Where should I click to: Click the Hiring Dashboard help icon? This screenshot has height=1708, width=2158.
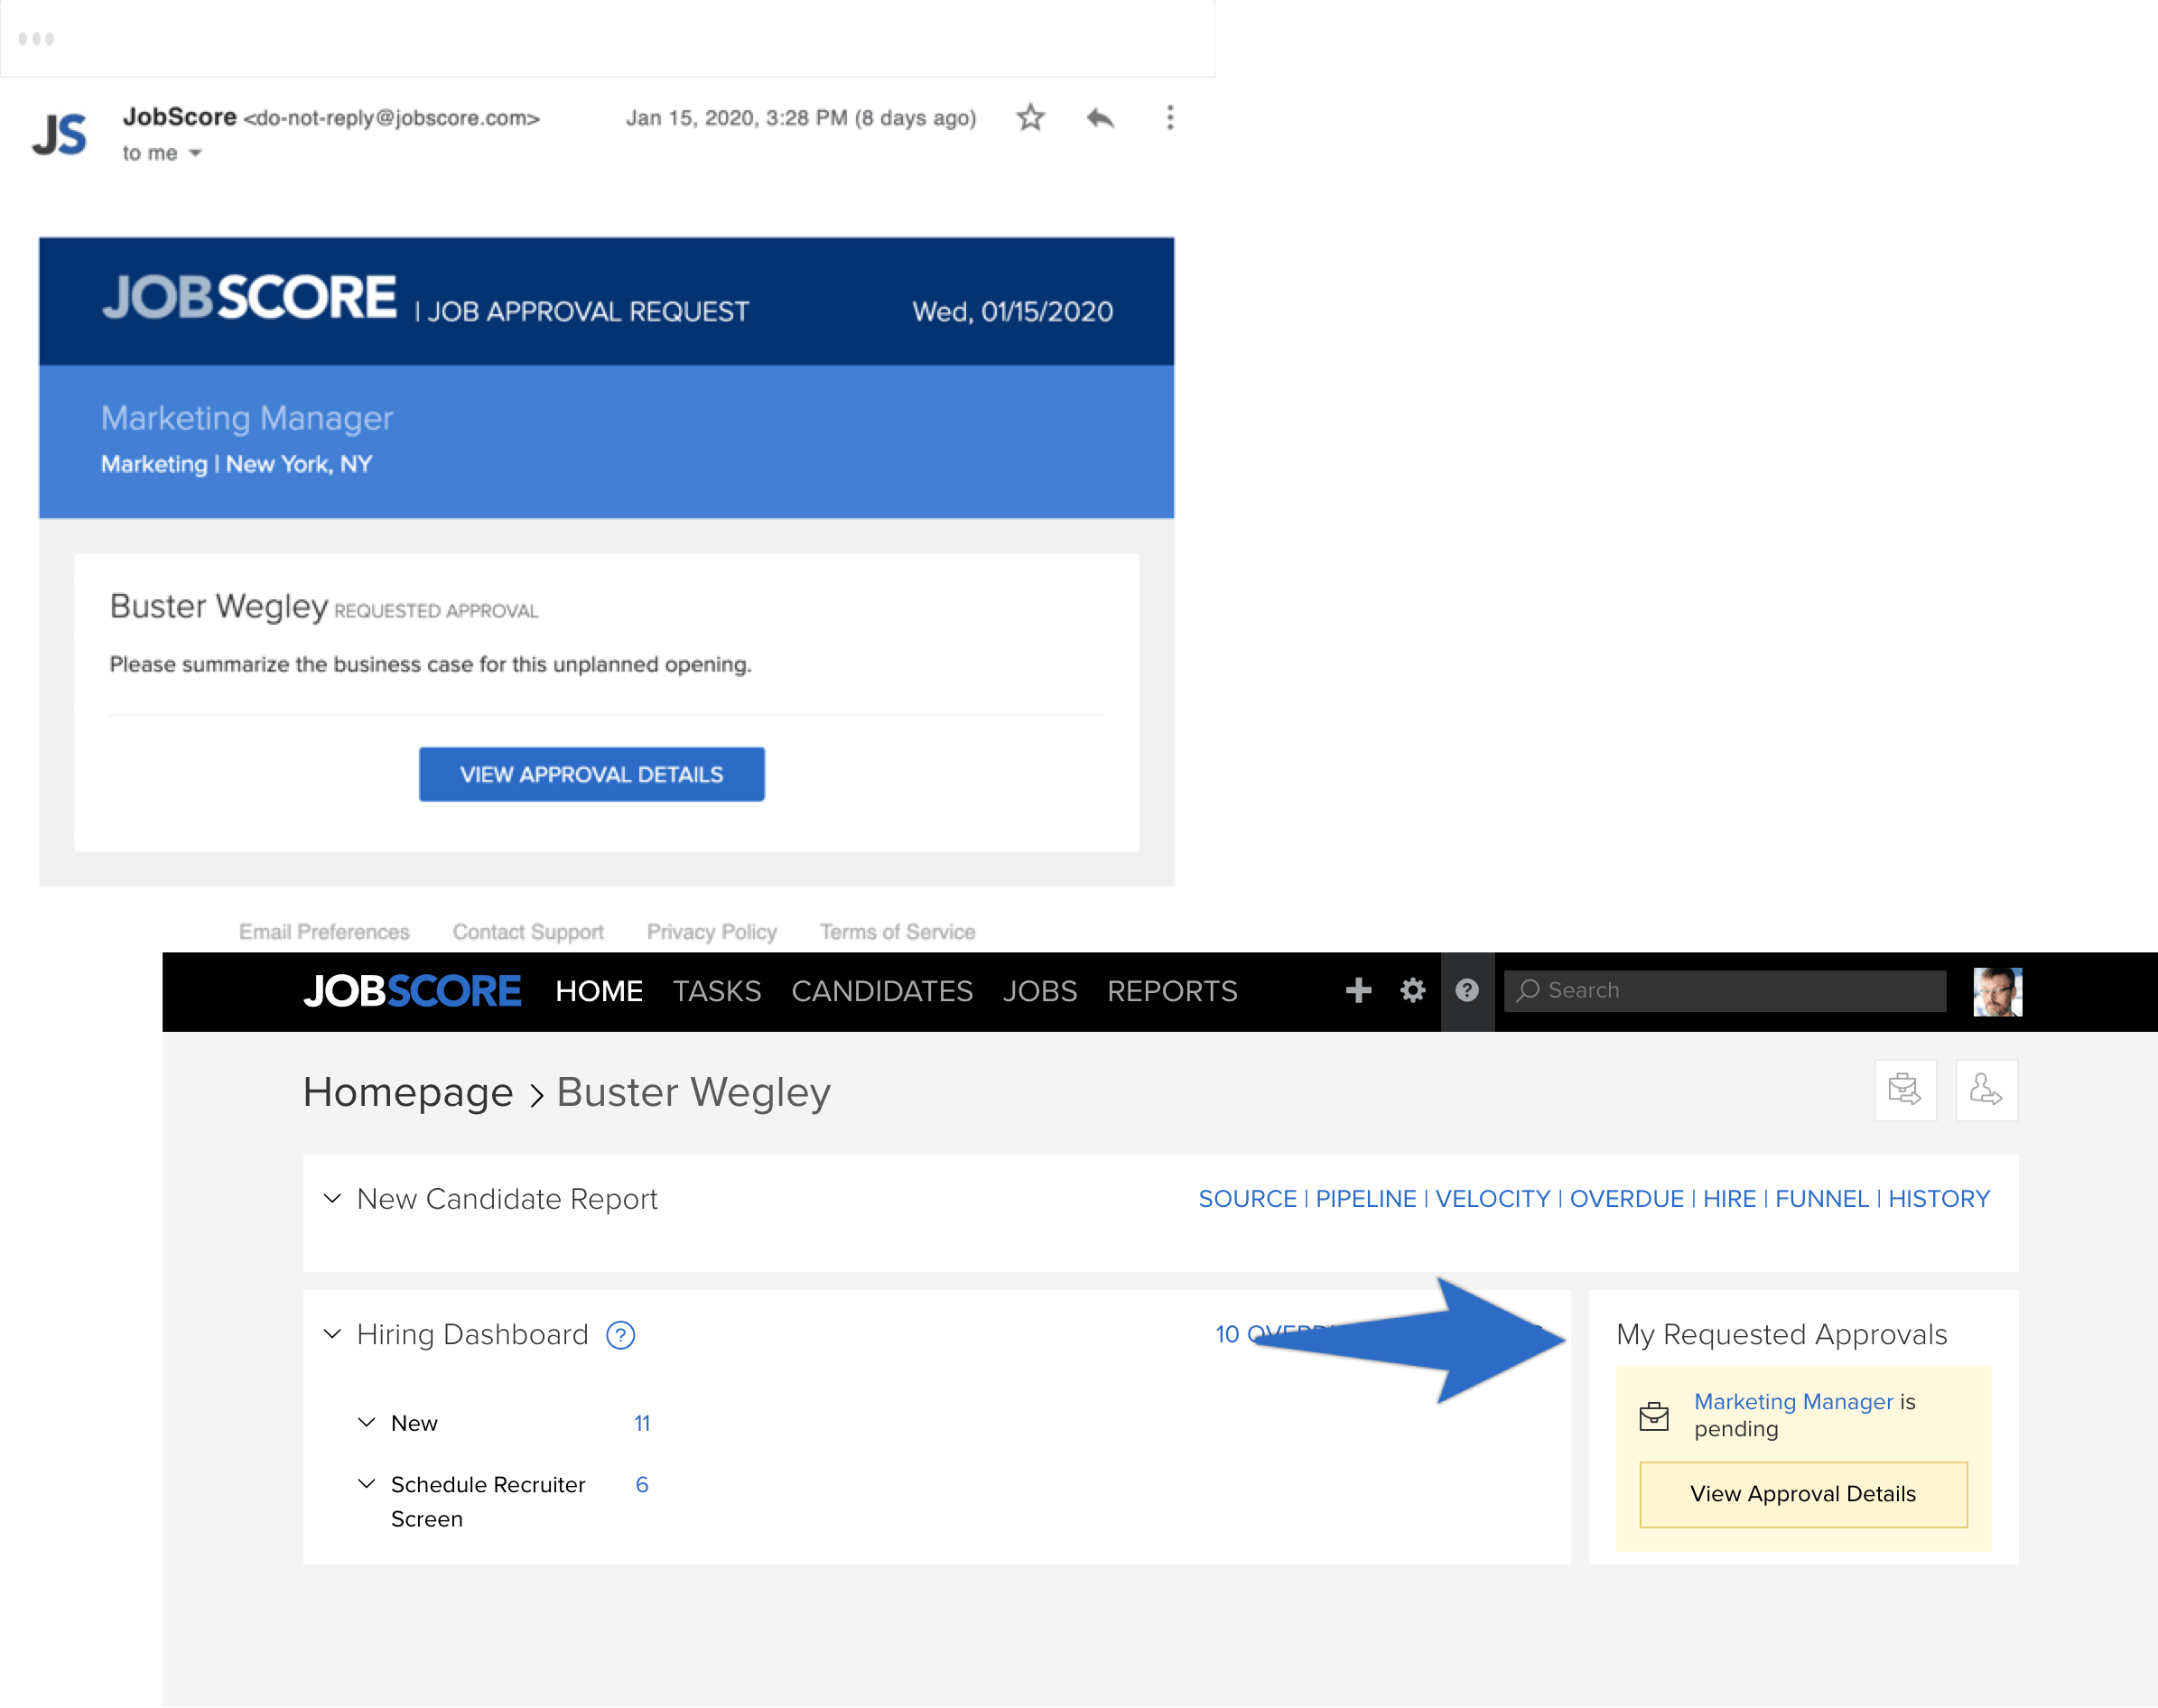(620, 1335)
